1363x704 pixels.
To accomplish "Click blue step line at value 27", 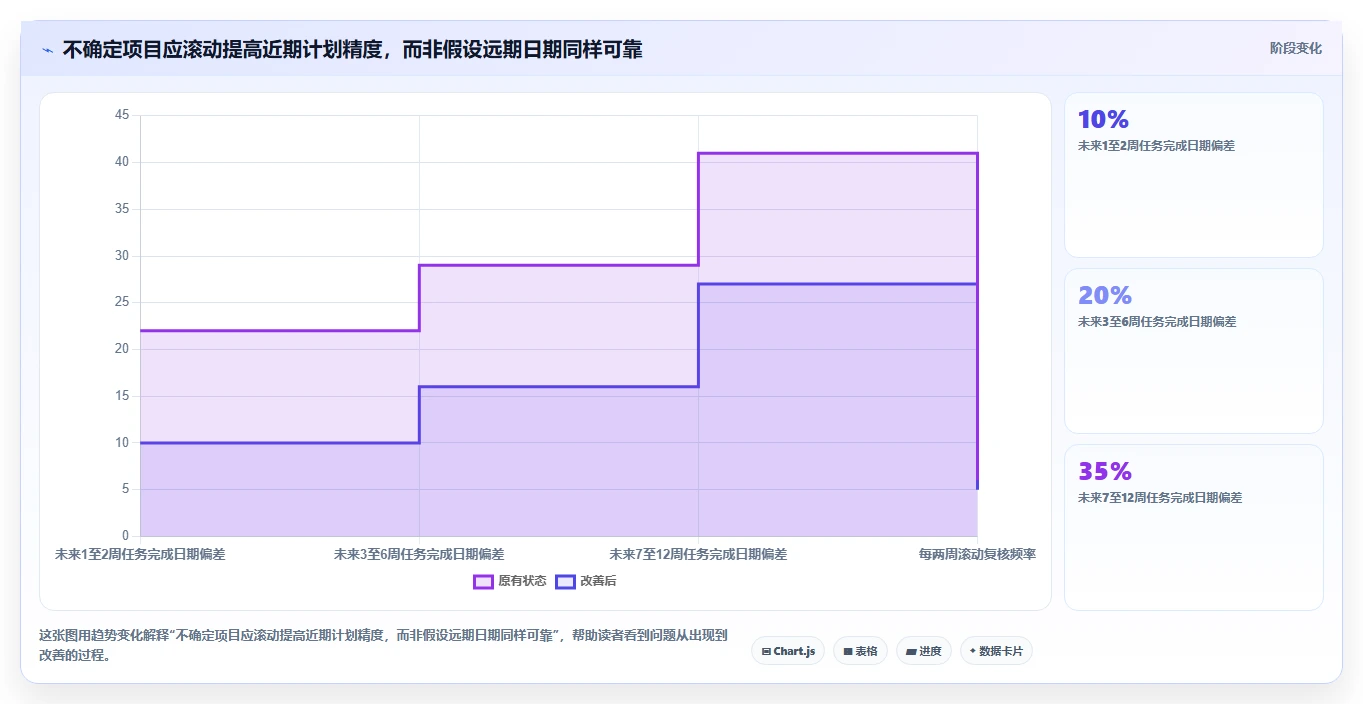I will [x=837, y=284].
